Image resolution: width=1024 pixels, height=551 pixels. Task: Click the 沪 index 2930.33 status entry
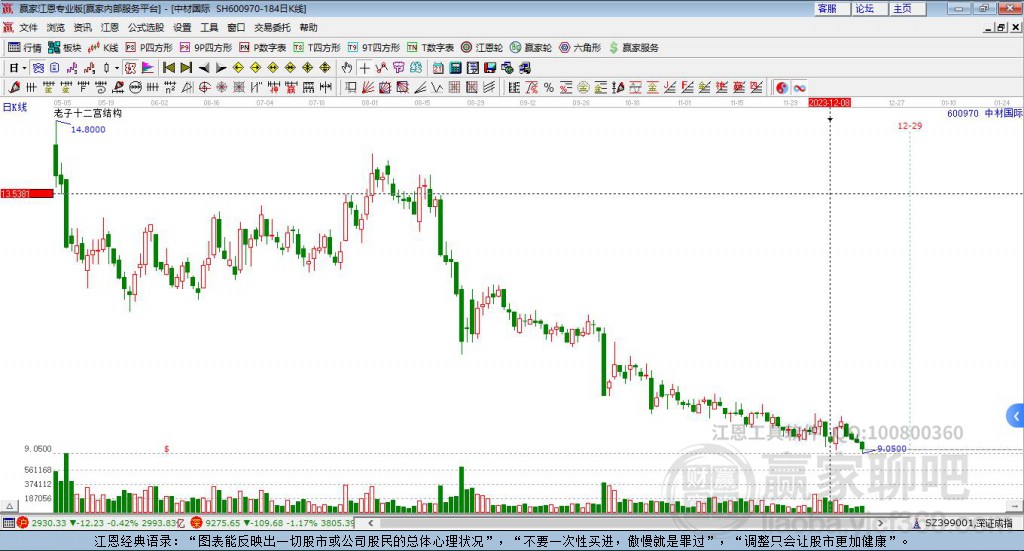point(100,523)
